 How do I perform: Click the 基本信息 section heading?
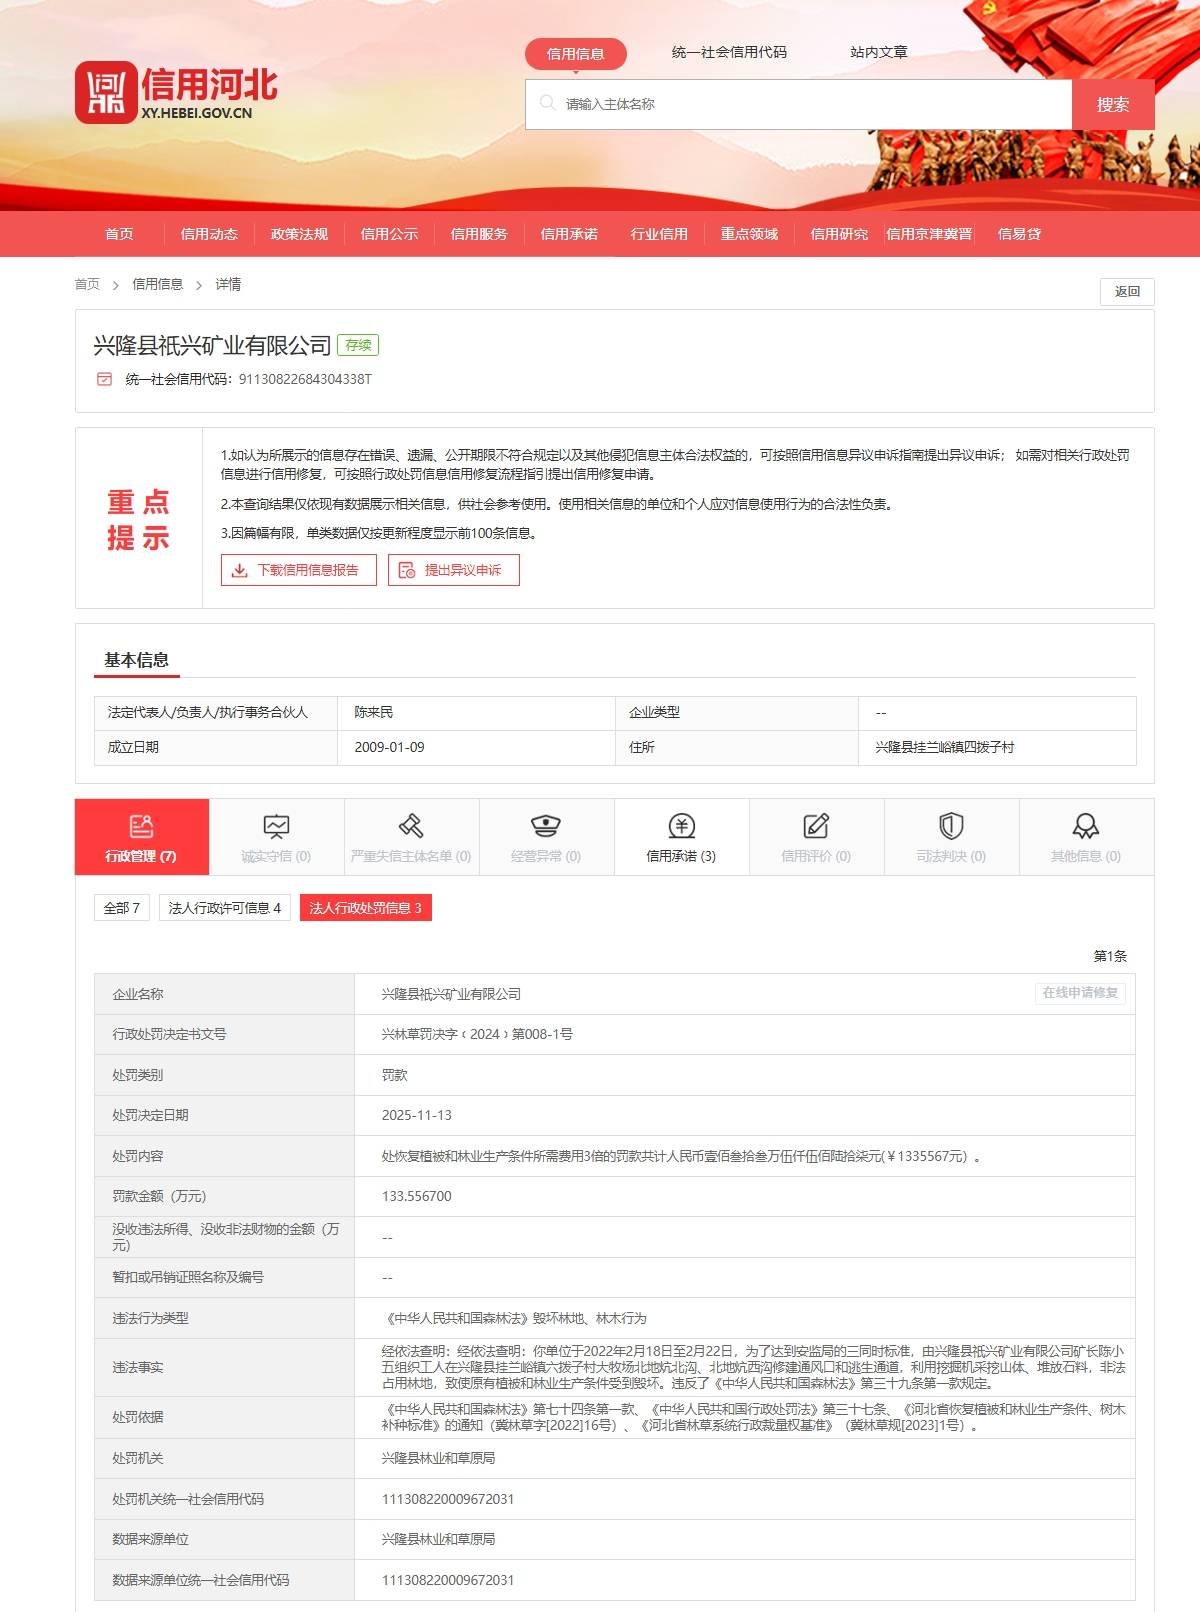pos(137,660)
